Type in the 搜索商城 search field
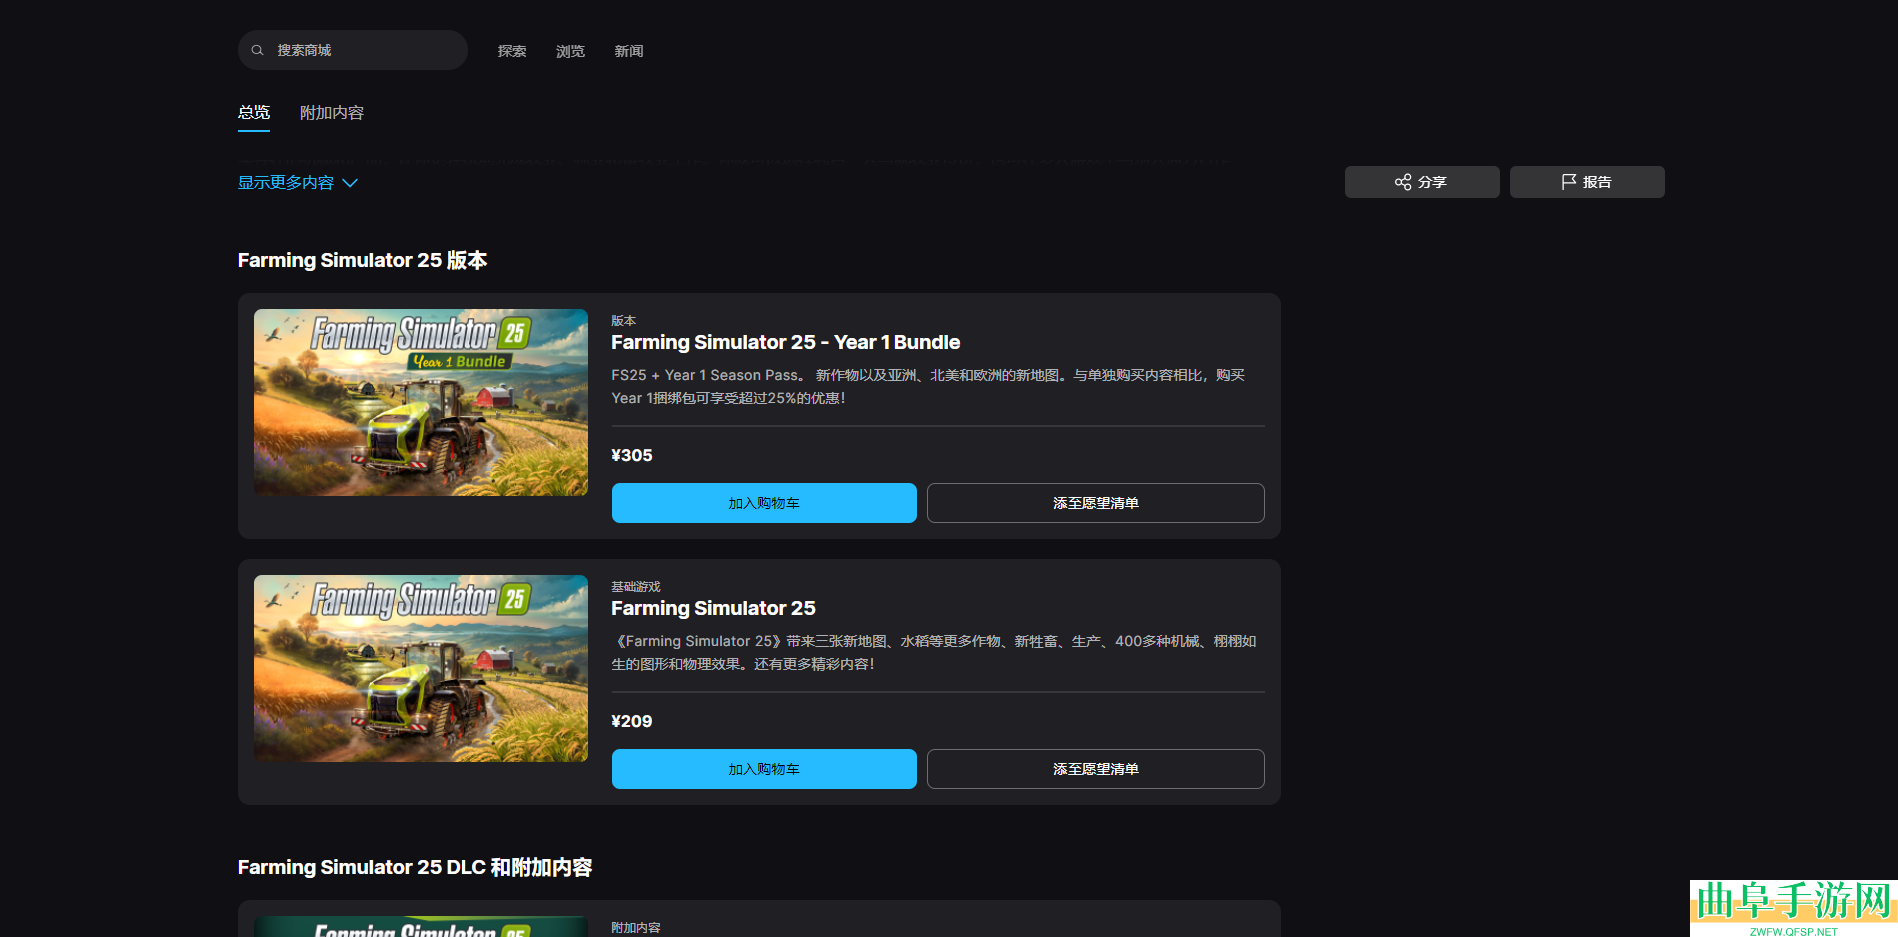Screen dimensions: 1898x937 pos(365,50)
